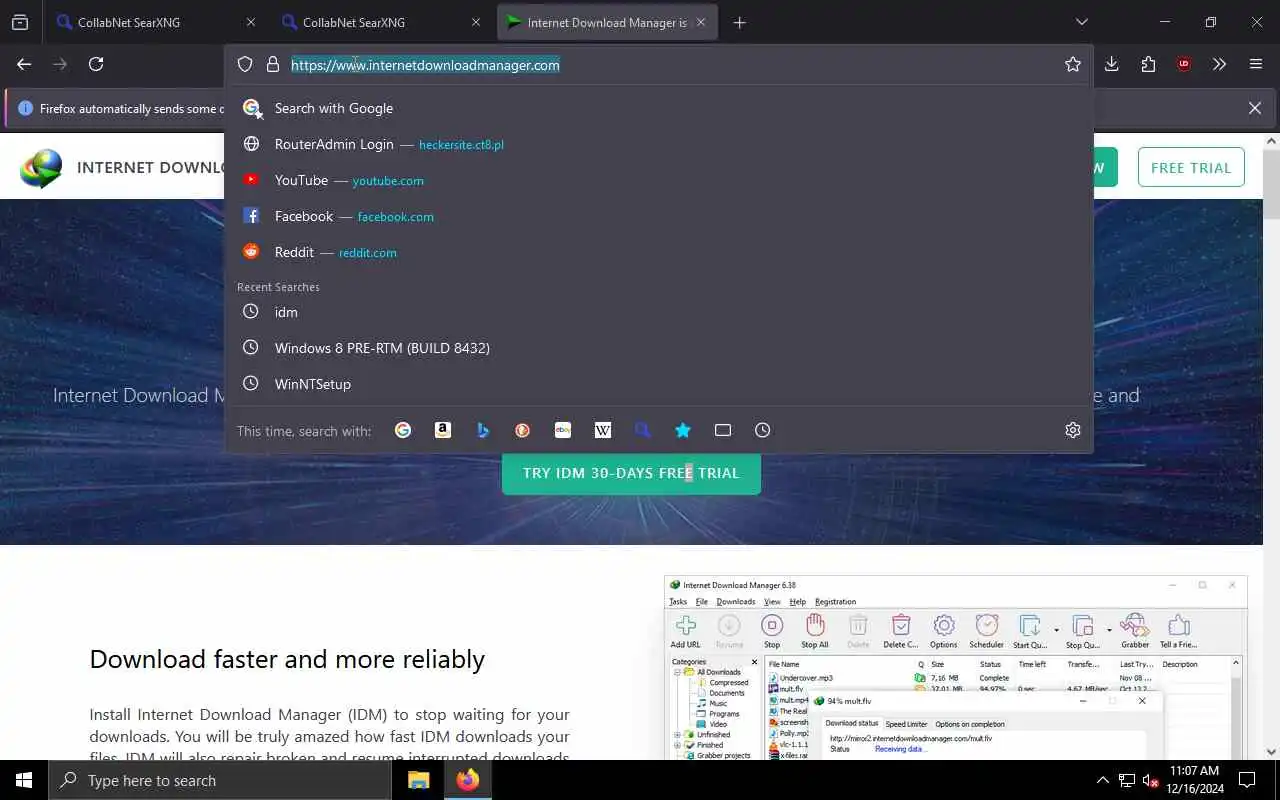Image resolution: width=1280 pixels, height=800 pixels.
Task: Open RouterAdmin Login suggestion
Action: coord(659,144)
